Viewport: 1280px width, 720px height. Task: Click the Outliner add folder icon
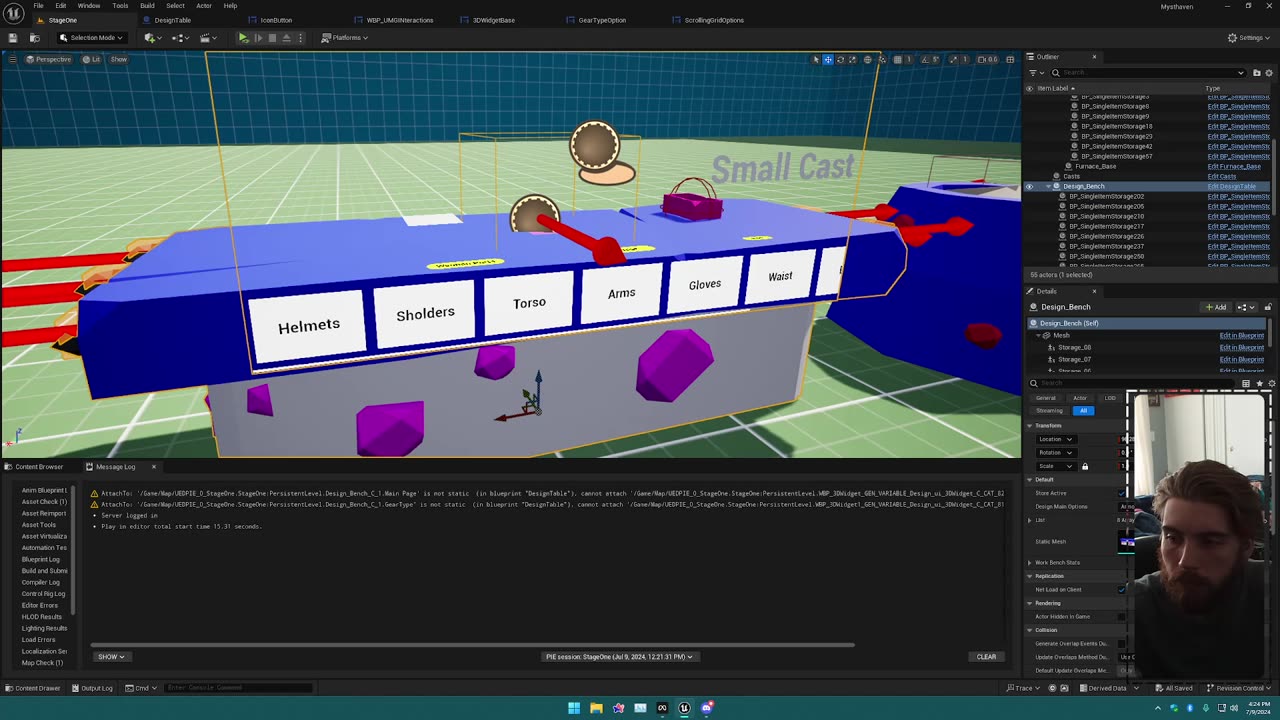click(1258, 72)
